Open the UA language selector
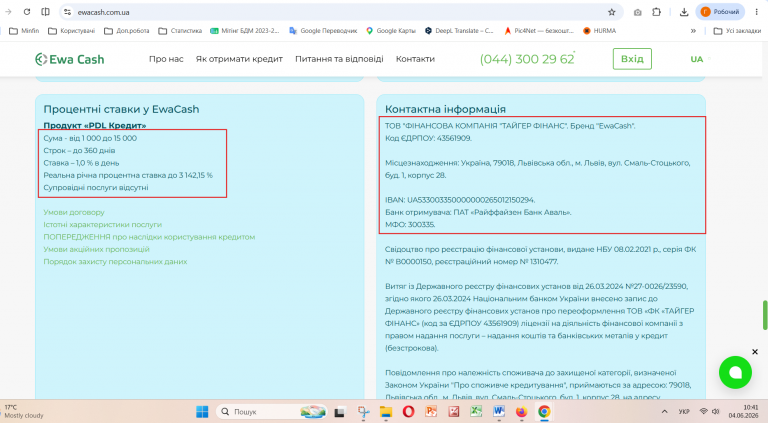Image resolution: width=768 pixels, height=423 pixels. pyautogui.click(x=697, y=59)
